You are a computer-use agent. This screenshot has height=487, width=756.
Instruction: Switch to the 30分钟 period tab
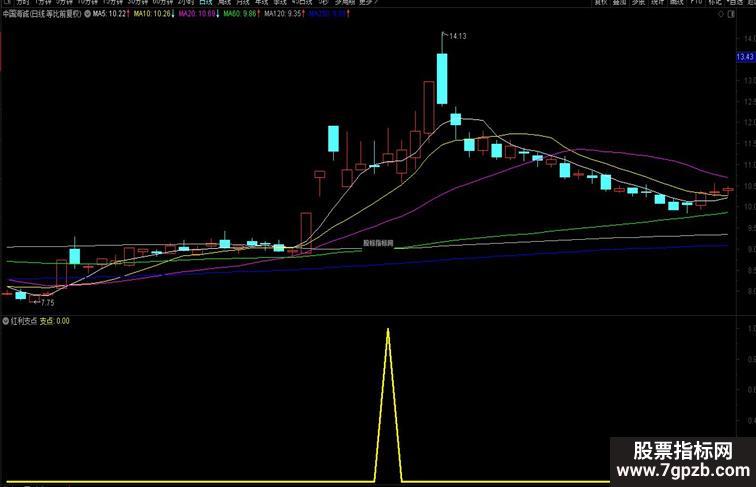point(138,2)
